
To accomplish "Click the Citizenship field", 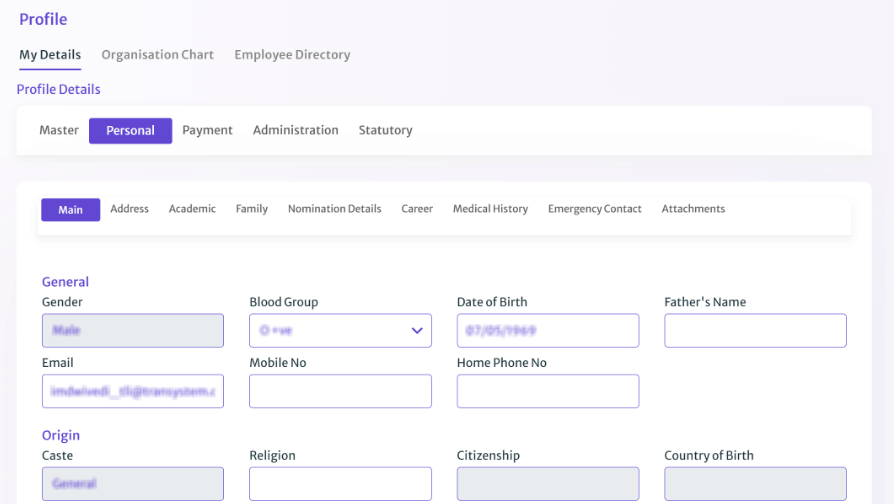I will [548, 484].
